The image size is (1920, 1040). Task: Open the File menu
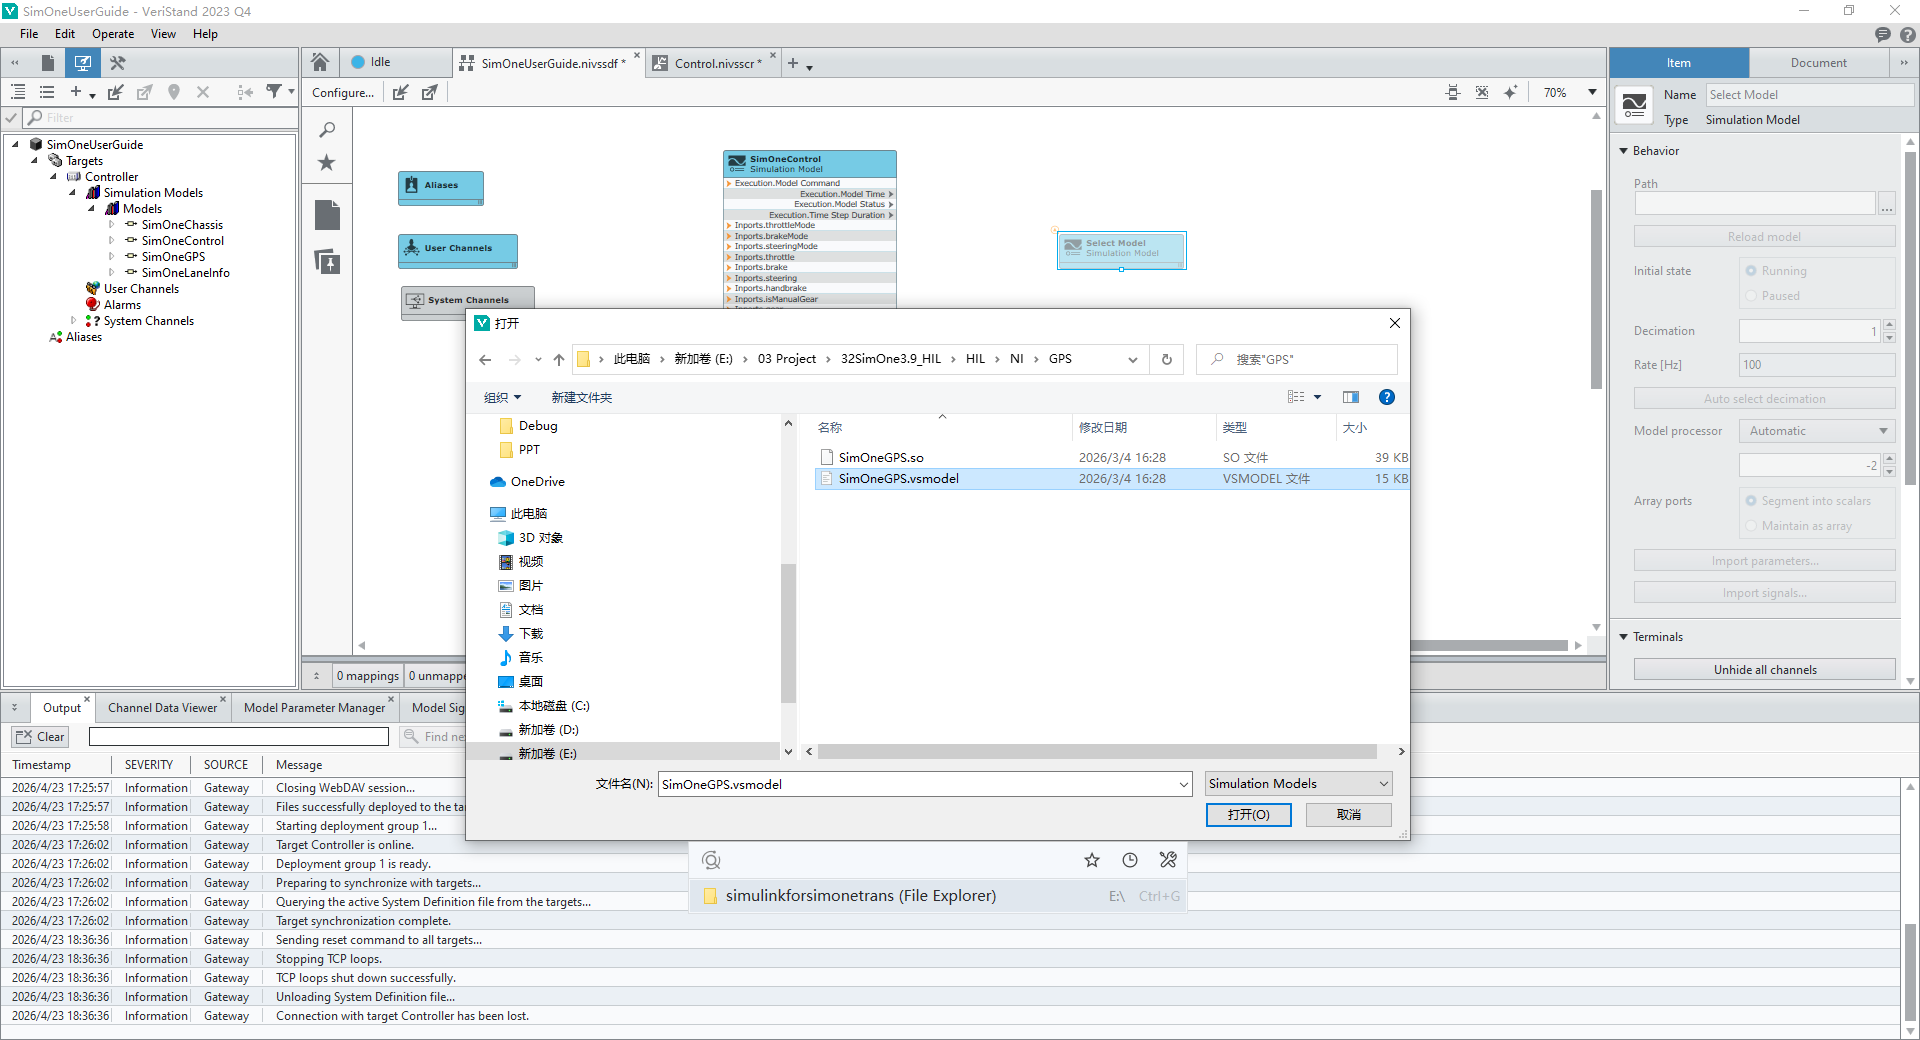coord(29,34)
